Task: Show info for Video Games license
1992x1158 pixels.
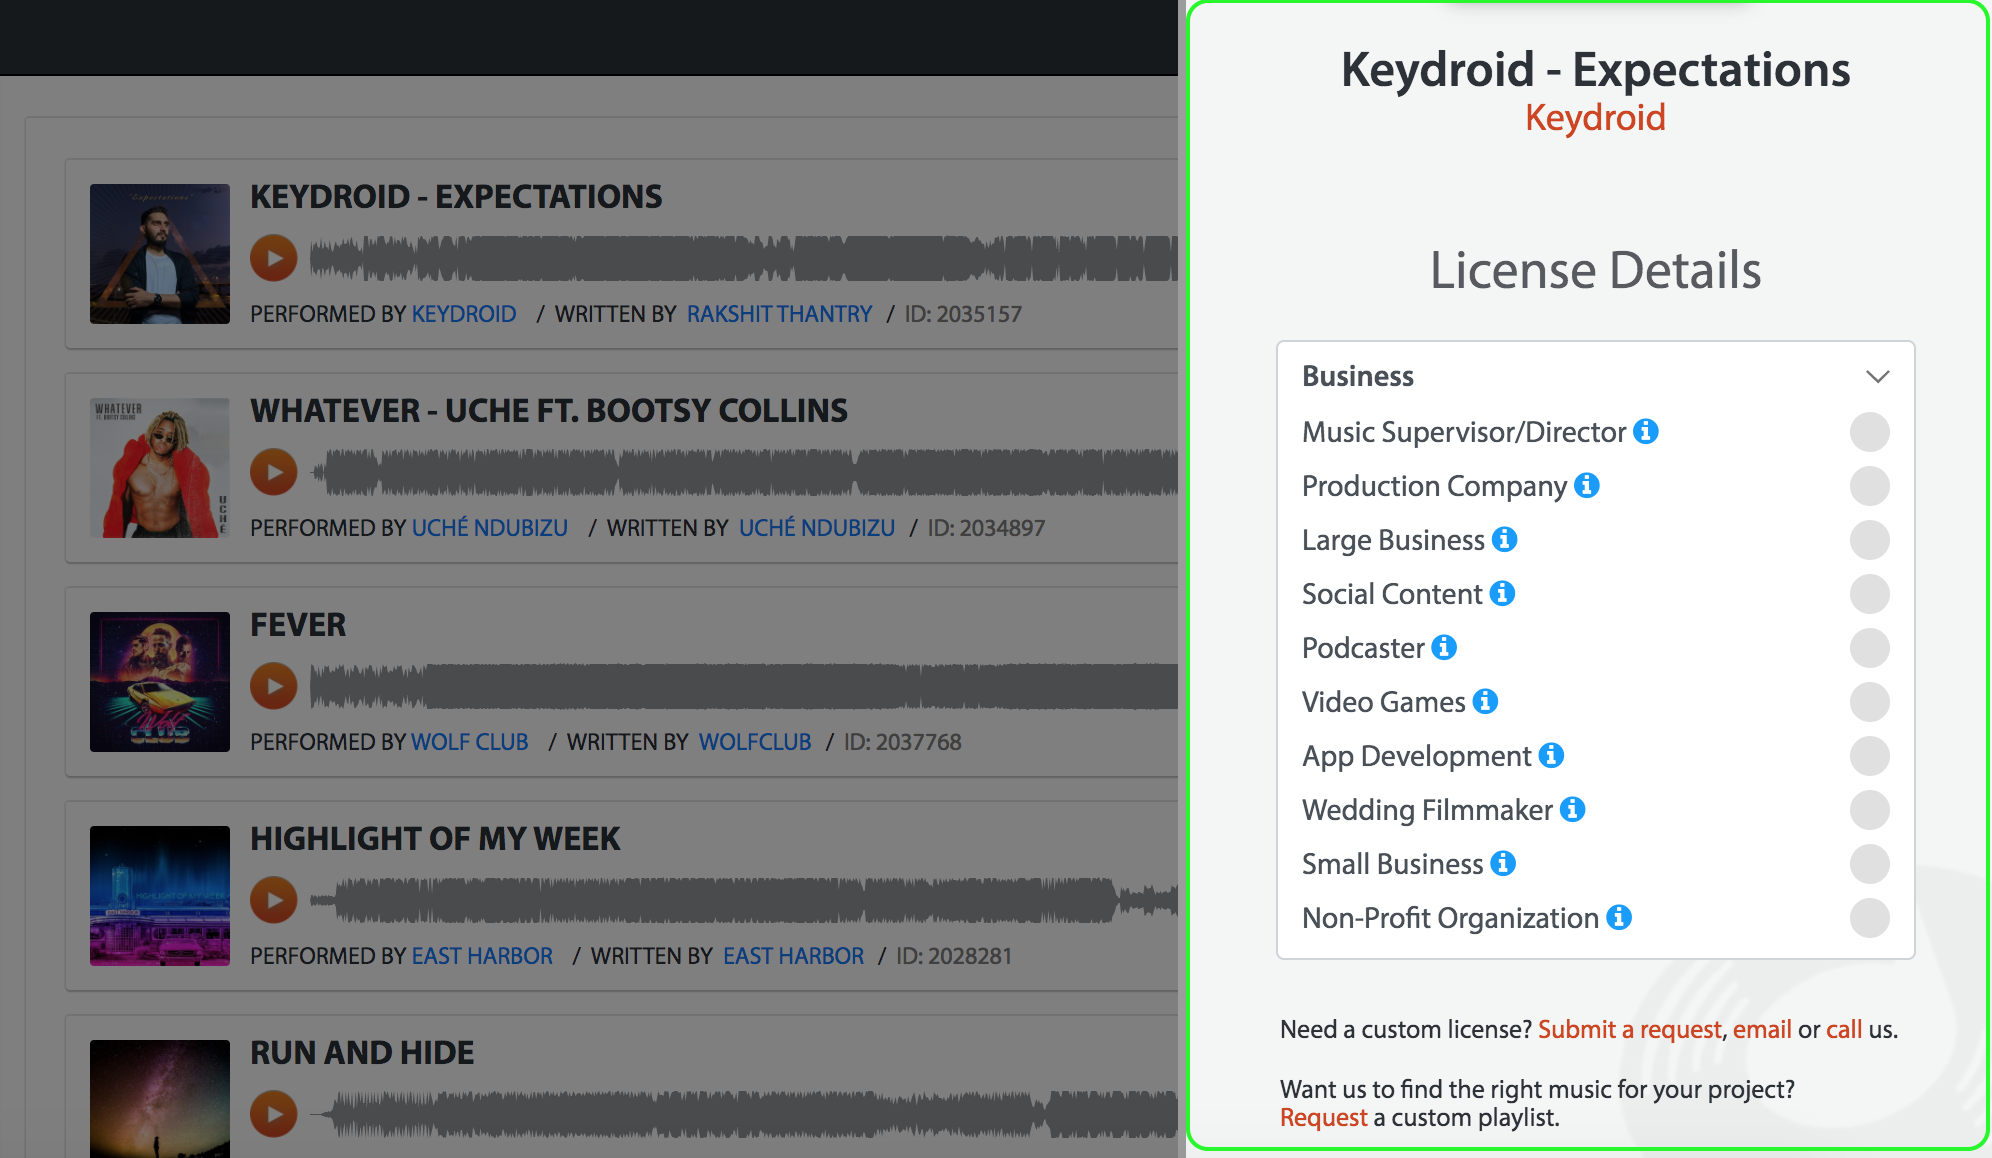Action: [x=1485, y=701]
